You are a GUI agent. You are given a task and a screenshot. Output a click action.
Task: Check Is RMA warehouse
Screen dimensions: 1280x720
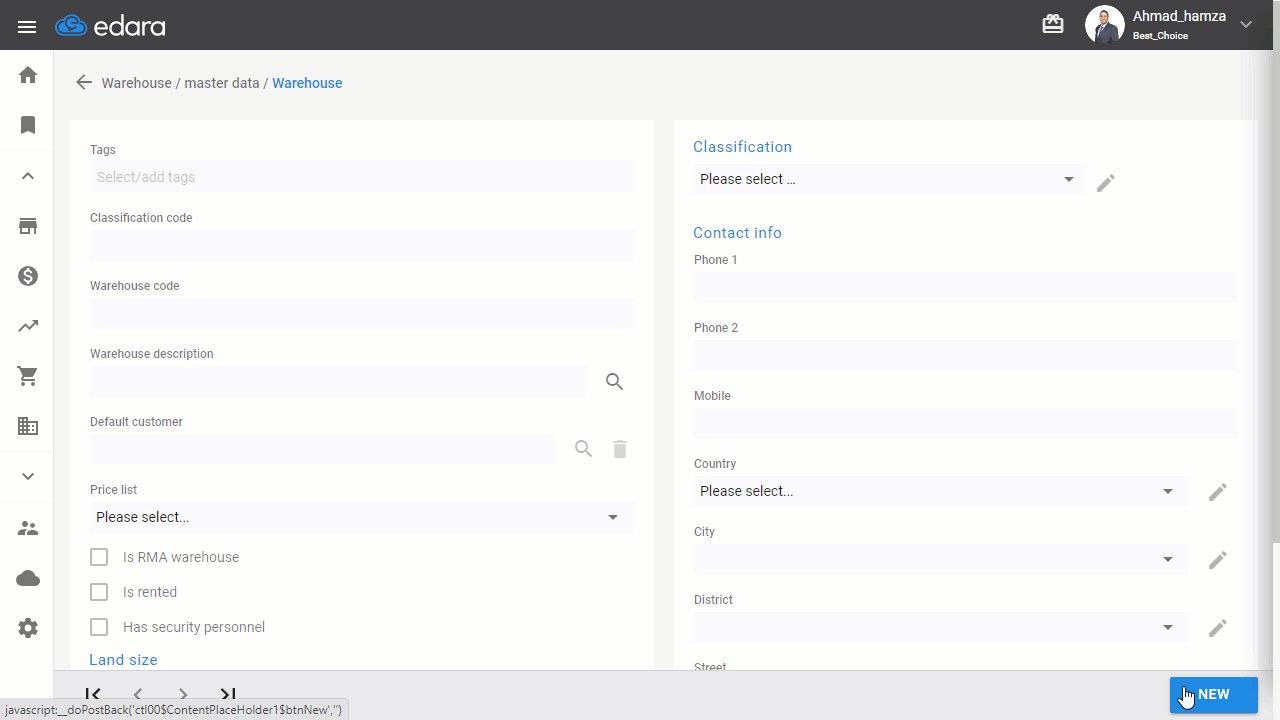(99, 557)
